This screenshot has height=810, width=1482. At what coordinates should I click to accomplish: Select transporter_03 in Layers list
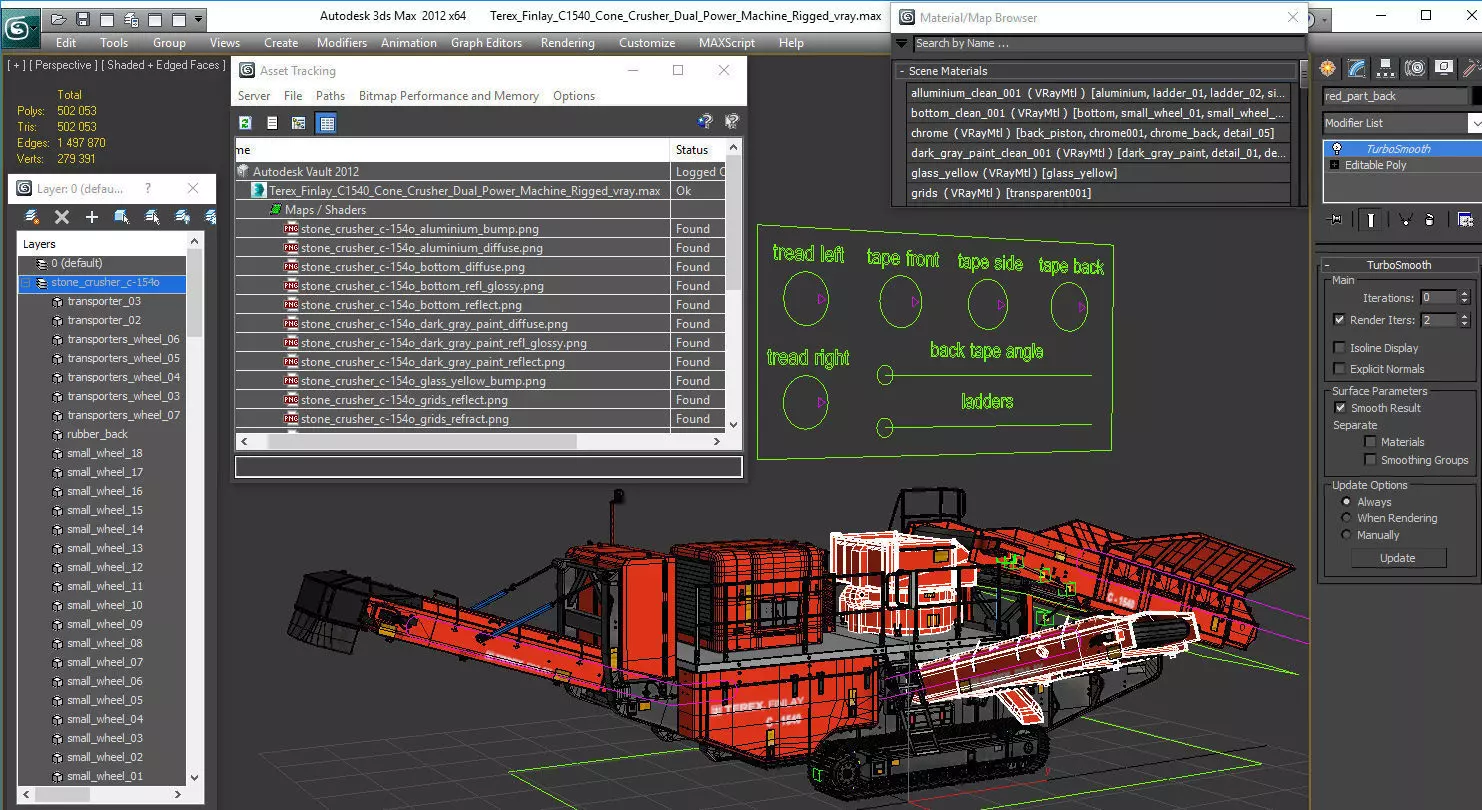click(x=104, y=301)
